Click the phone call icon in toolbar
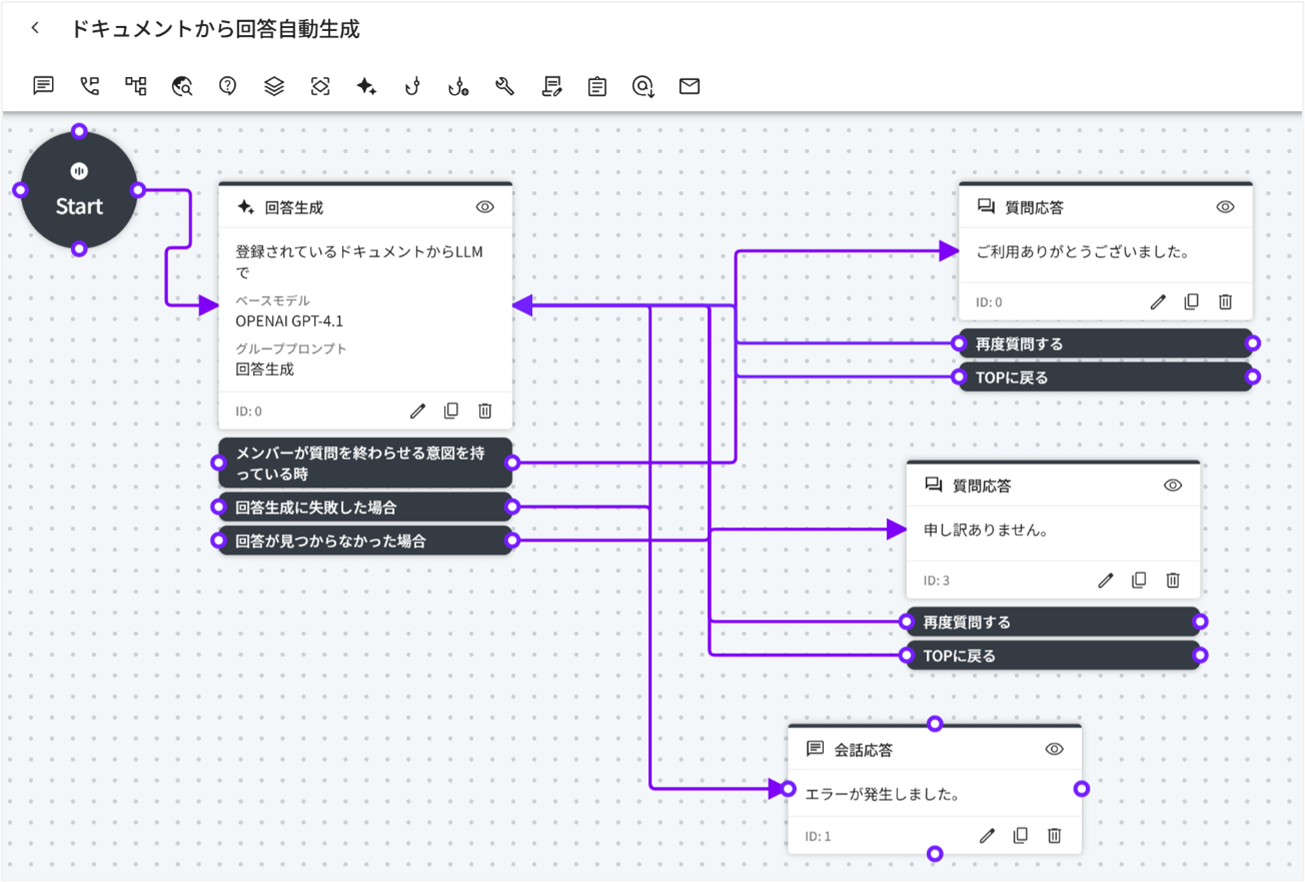Image resolution: width=1305 pixels, height=882 pixels. pyautogui.click(x=90, y=86)
